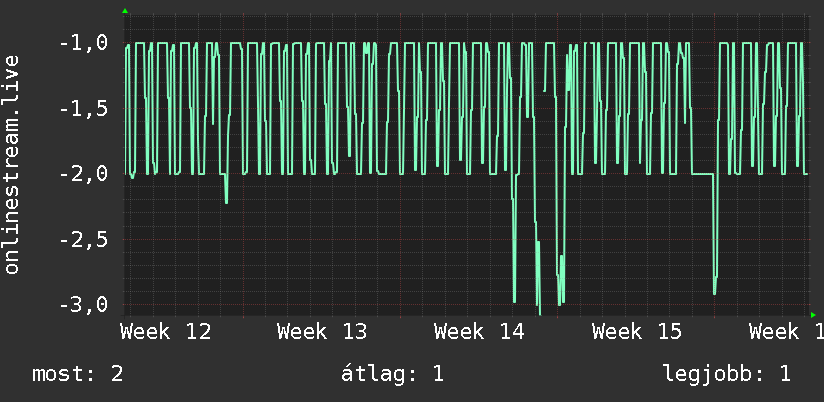Click the "-2,5" y-axis value
824x402 pixels.
83,240
